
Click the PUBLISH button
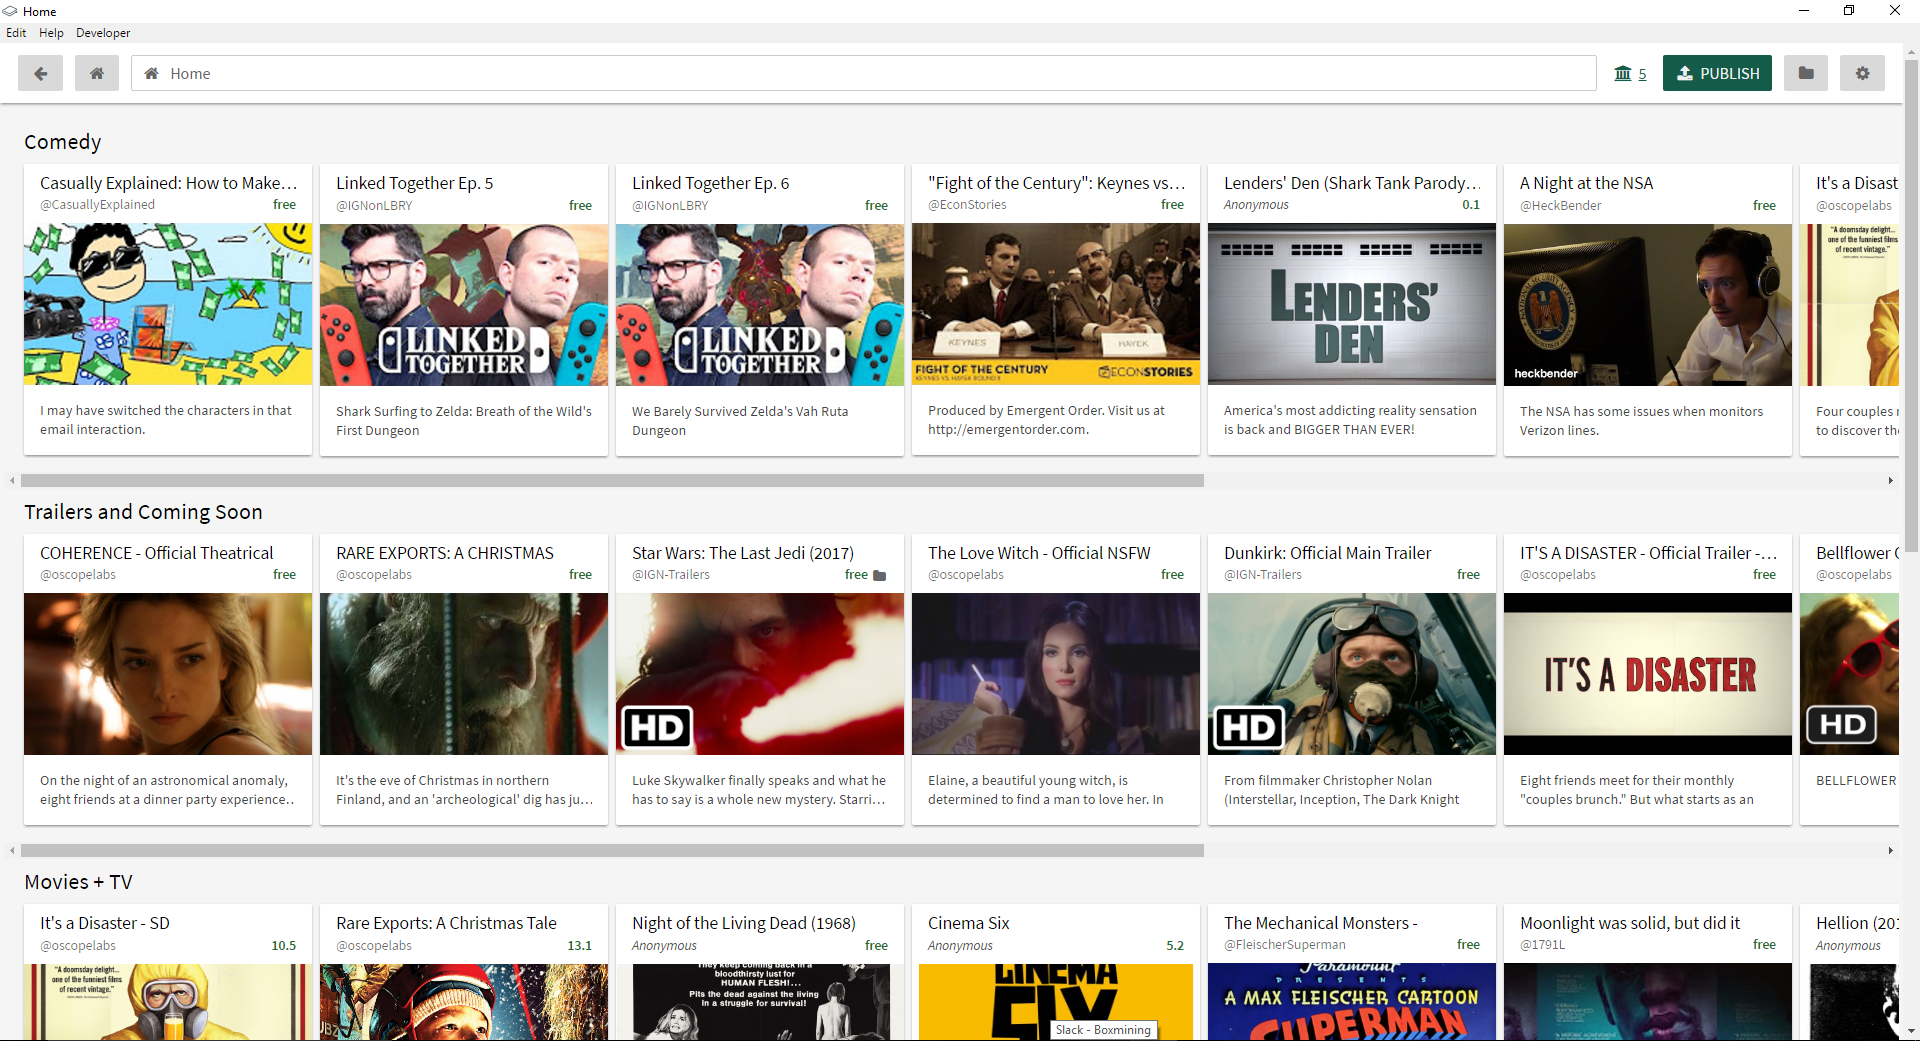pos(1717,73)
